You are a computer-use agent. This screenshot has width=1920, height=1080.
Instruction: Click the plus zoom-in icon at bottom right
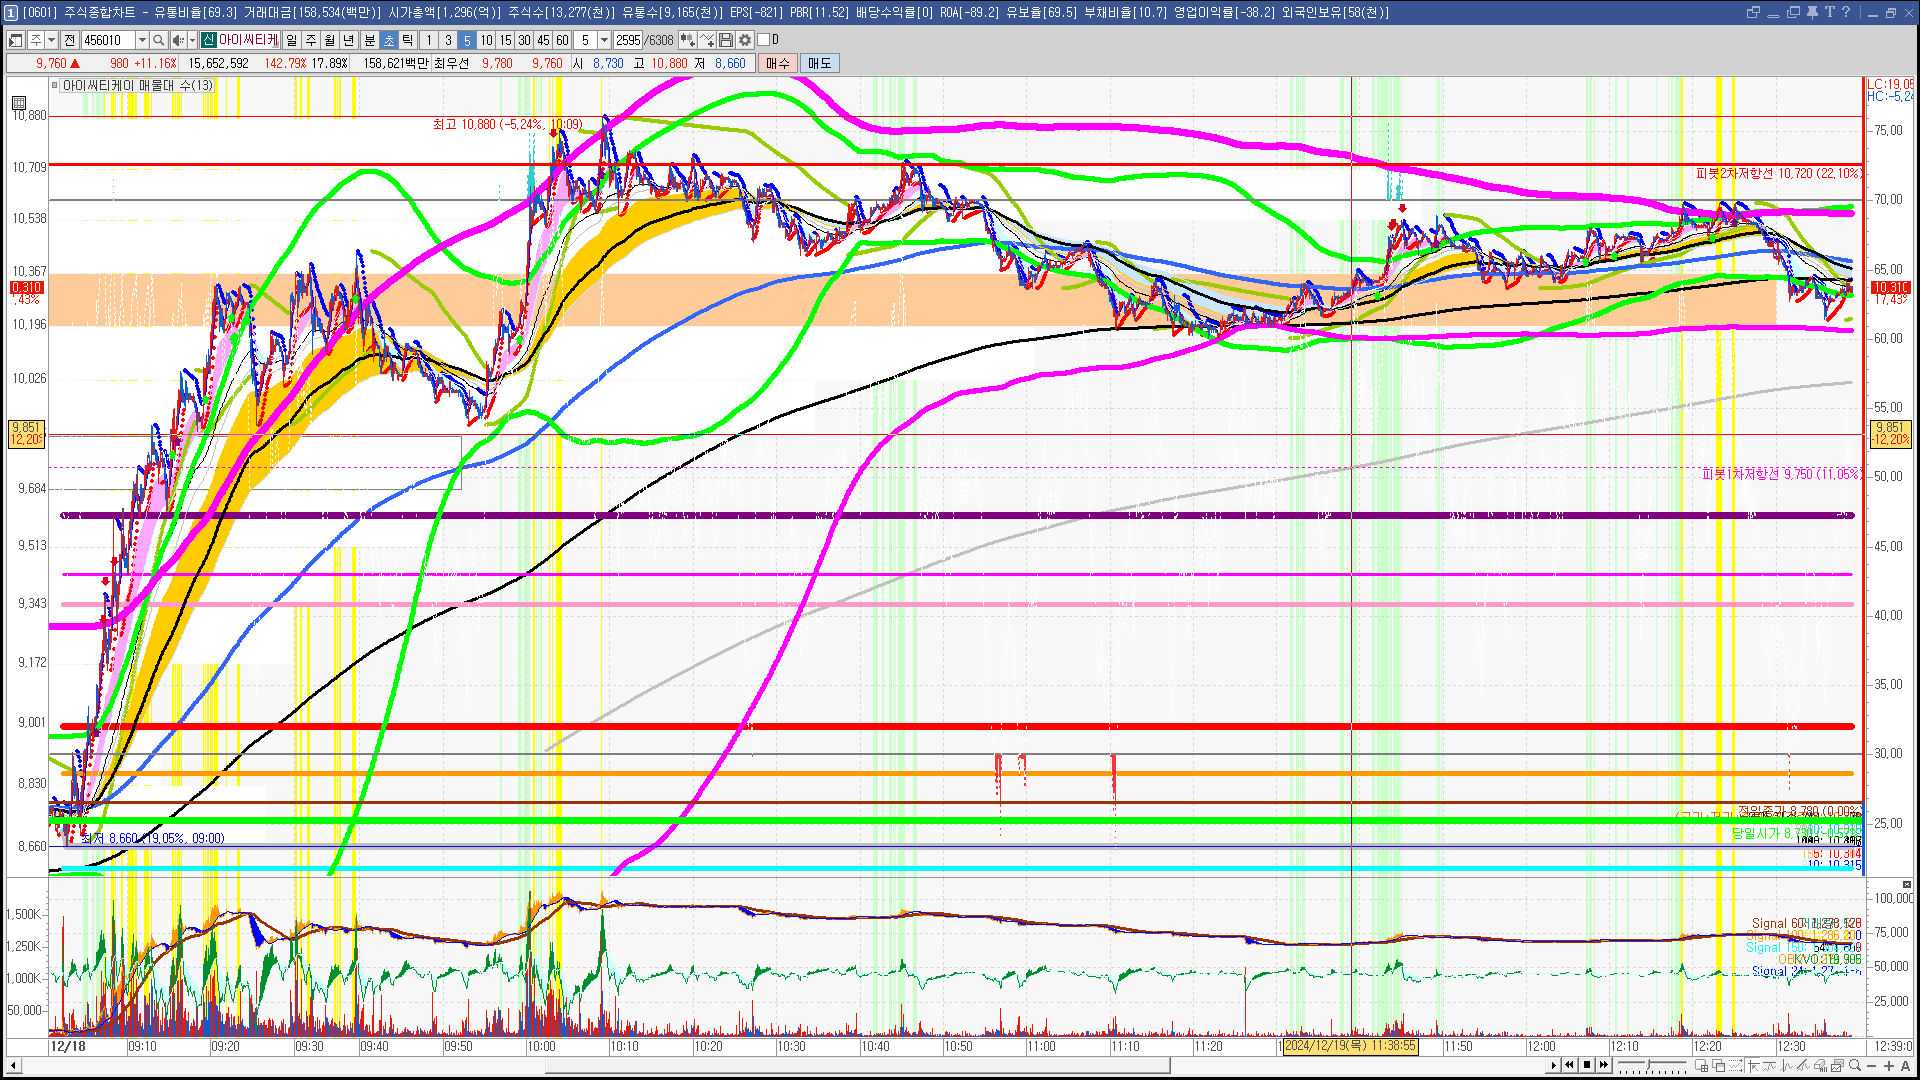[1889, 1066]
